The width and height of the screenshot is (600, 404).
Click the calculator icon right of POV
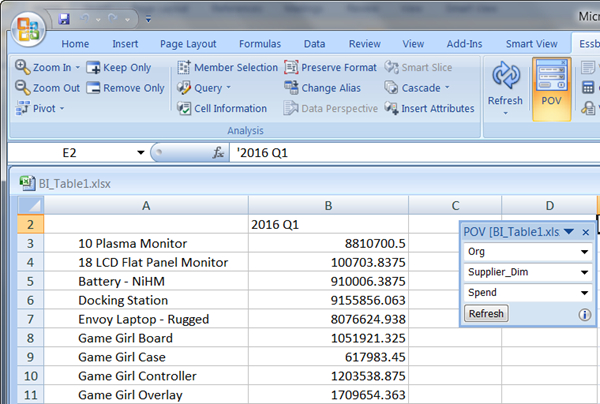(x=588, y=88)
